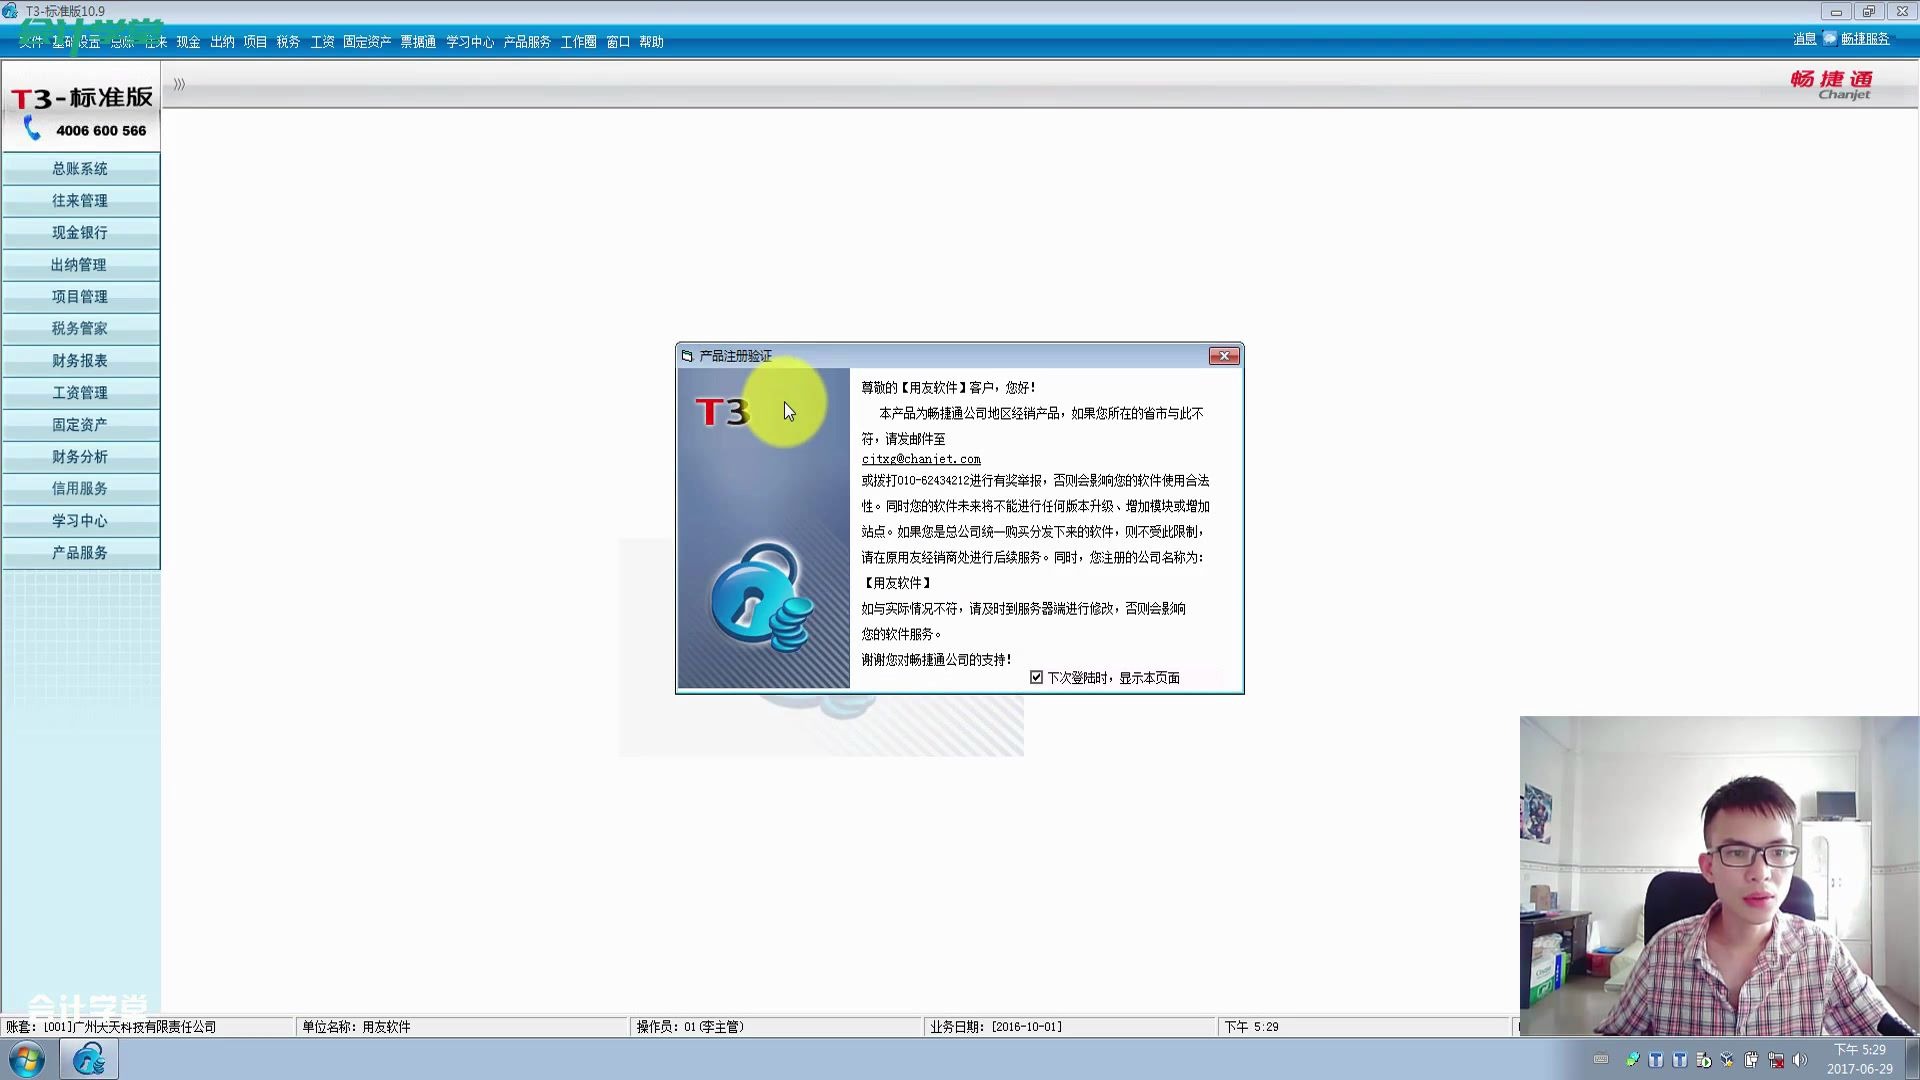Open the 现金 menu
Image resolution: width=1920 pixels, height=1080 pixels.
188,42
